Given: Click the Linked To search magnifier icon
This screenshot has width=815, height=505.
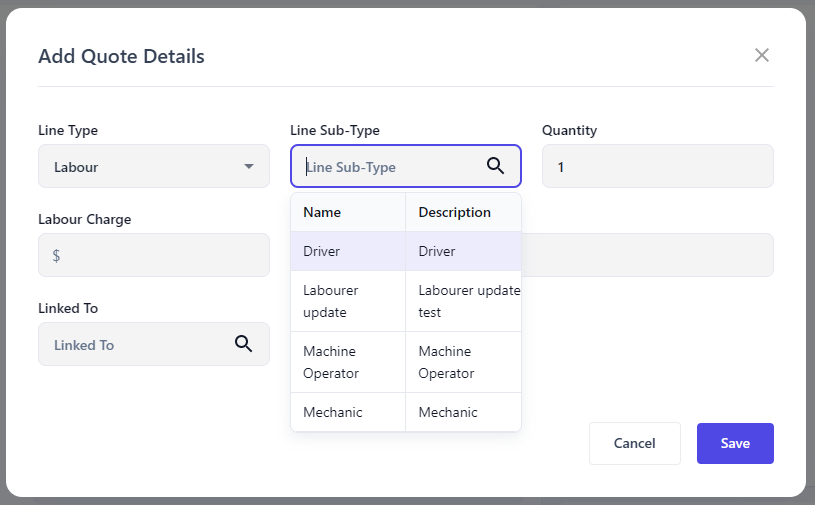Looking at the screenshot, I should pos(243,344).
